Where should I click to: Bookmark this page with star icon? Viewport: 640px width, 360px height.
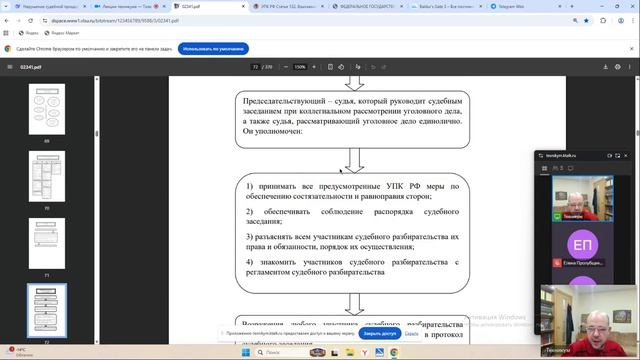(587, 20)
